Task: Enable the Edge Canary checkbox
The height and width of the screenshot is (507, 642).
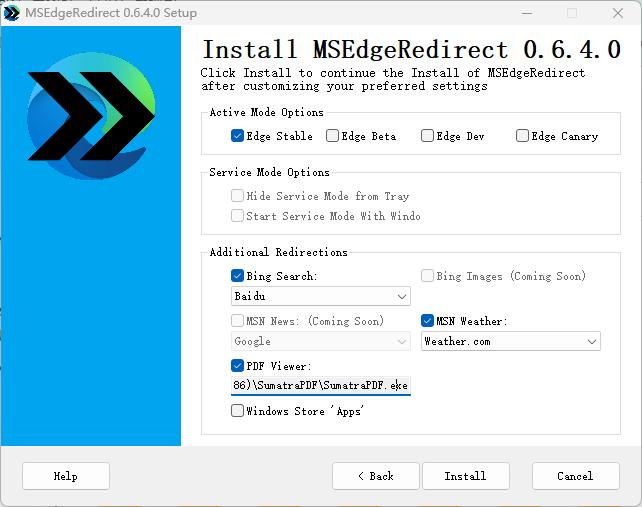Action: (x=522, y=136)
